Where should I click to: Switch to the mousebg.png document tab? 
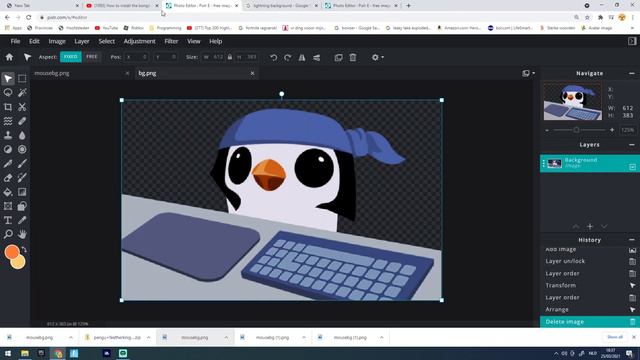coord(52,73)
